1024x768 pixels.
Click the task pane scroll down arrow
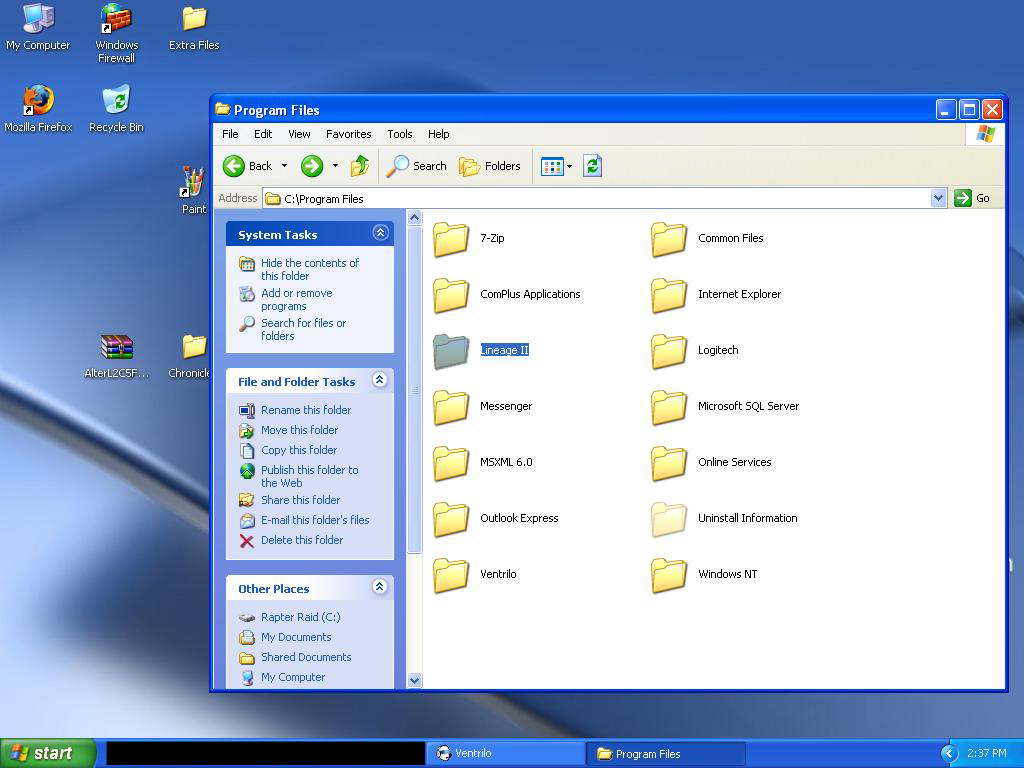[x=414, y=680]
